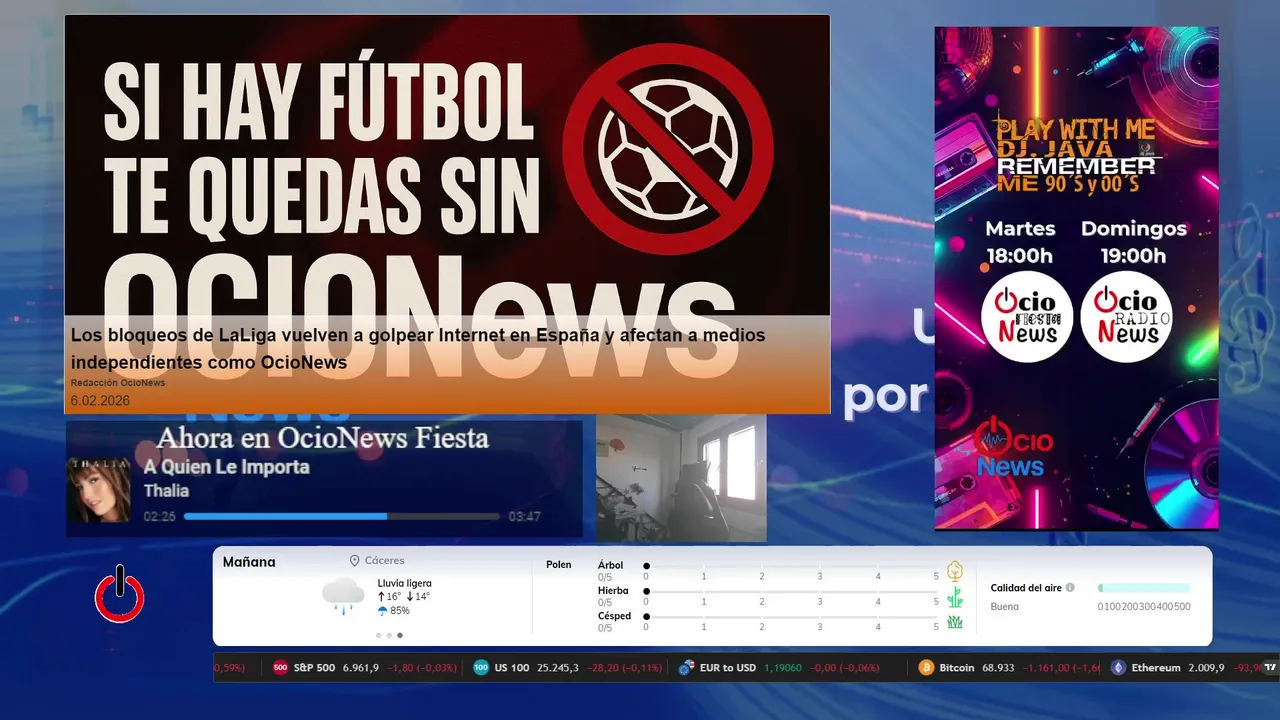Click the Ethereum ticker label
This screenshot has height=720, width=1280.
(1156, 667)
